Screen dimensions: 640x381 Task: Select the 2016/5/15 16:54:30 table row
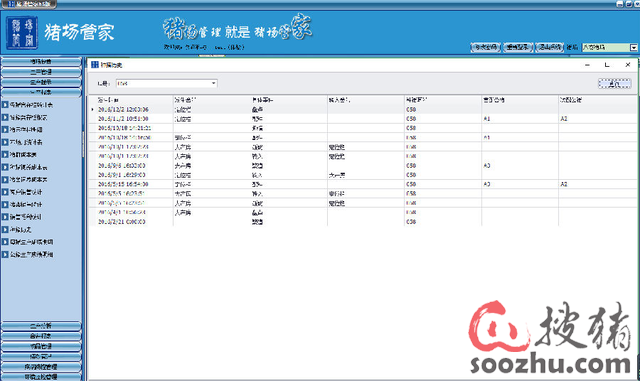point(363,185)
